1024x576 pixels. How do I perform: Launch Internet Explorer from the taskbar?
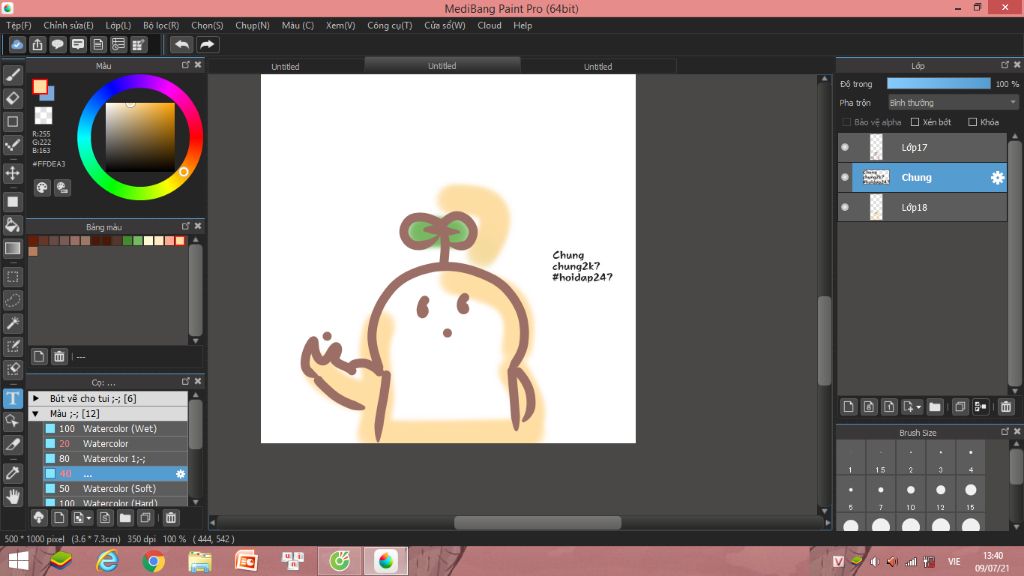(107, 561)
